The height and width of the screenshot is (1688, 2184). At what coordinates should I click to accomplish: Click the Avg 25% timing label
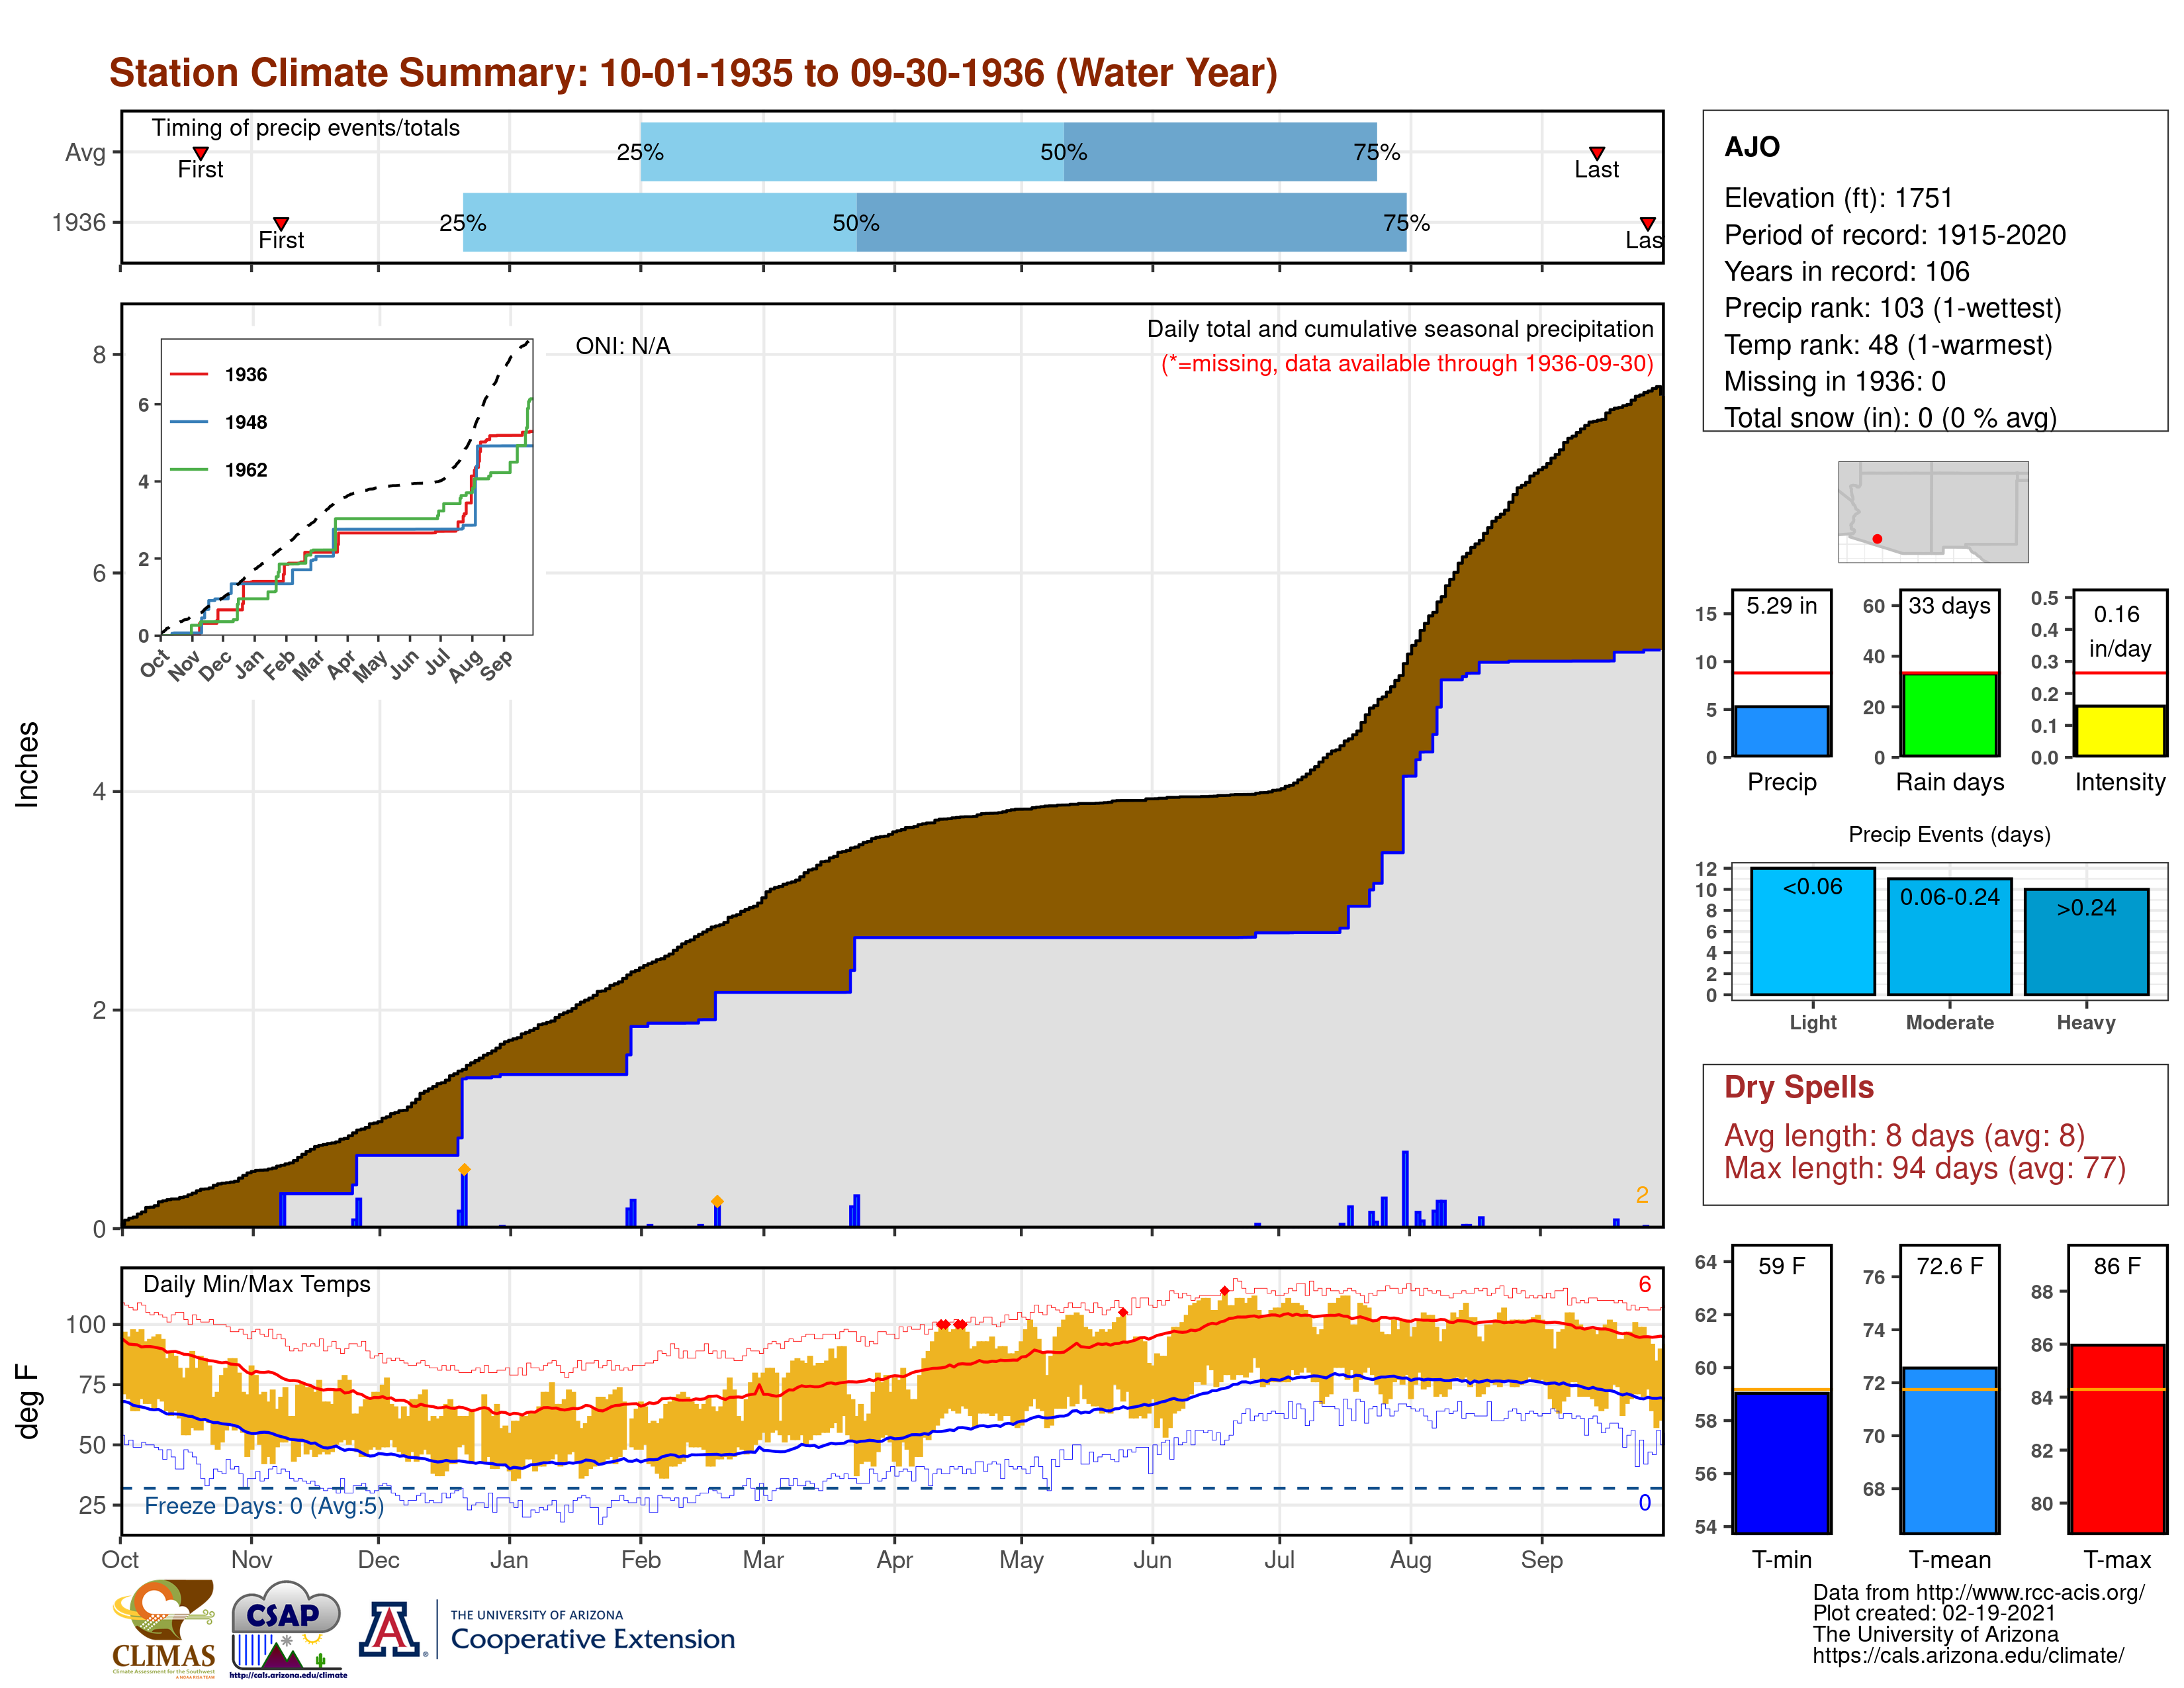(640, 152)
